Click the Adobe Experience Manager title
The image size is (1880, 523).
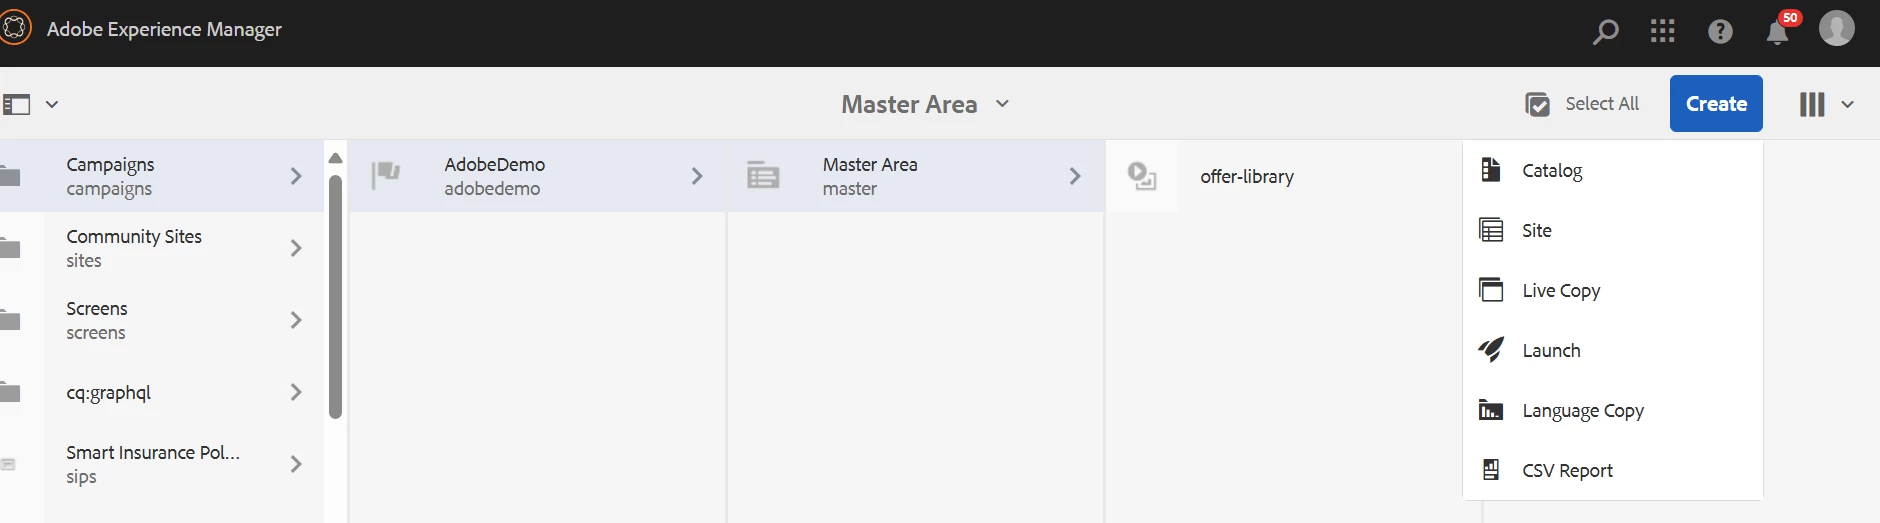[x=164, y=29]
